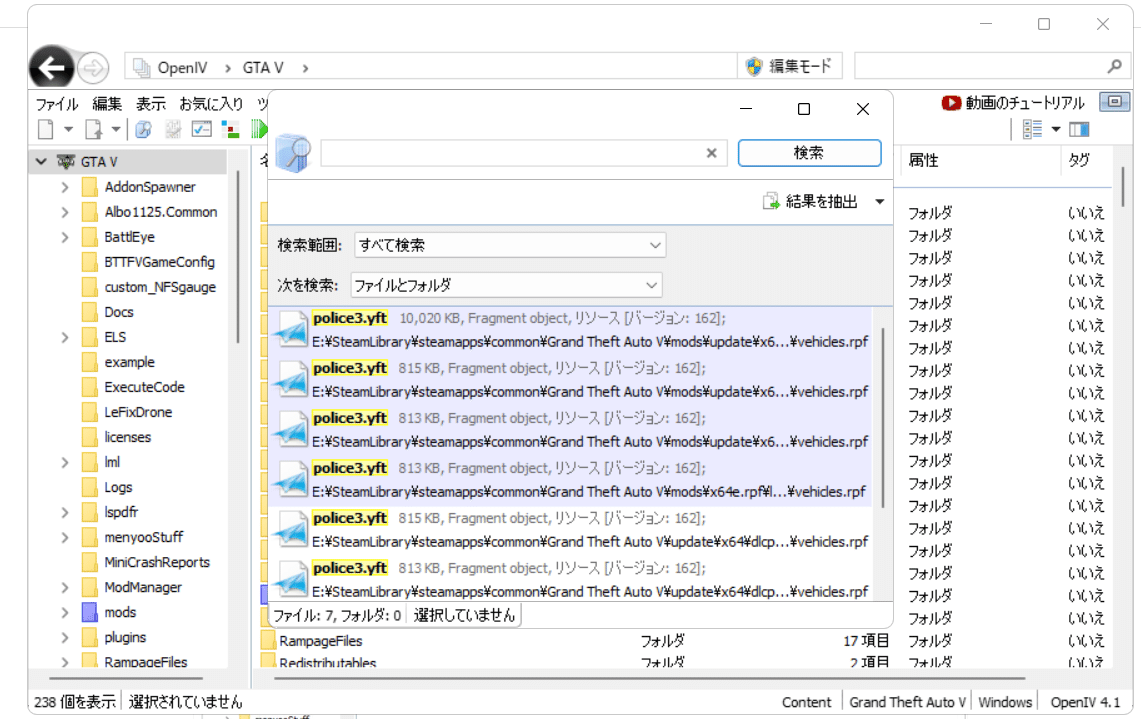Click the options checklist toolbar icon
The height and width of the screenshot is (719, 1141).
click(202, 130)
